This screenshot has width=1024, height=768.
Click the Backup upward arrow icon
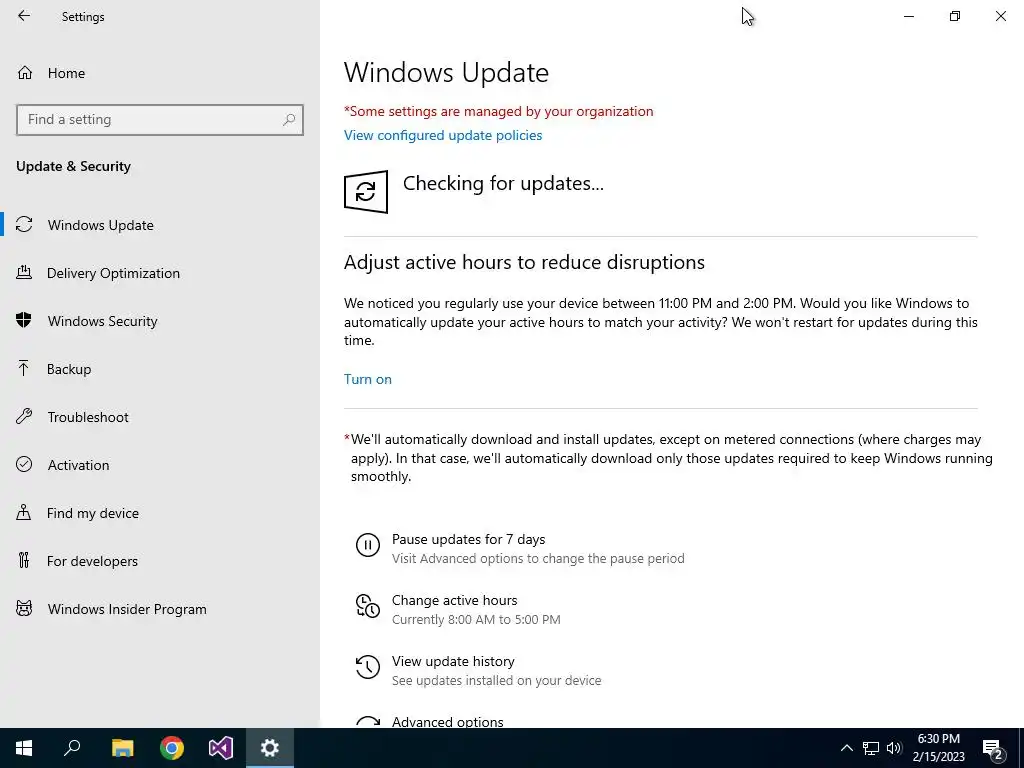[24, 368]
